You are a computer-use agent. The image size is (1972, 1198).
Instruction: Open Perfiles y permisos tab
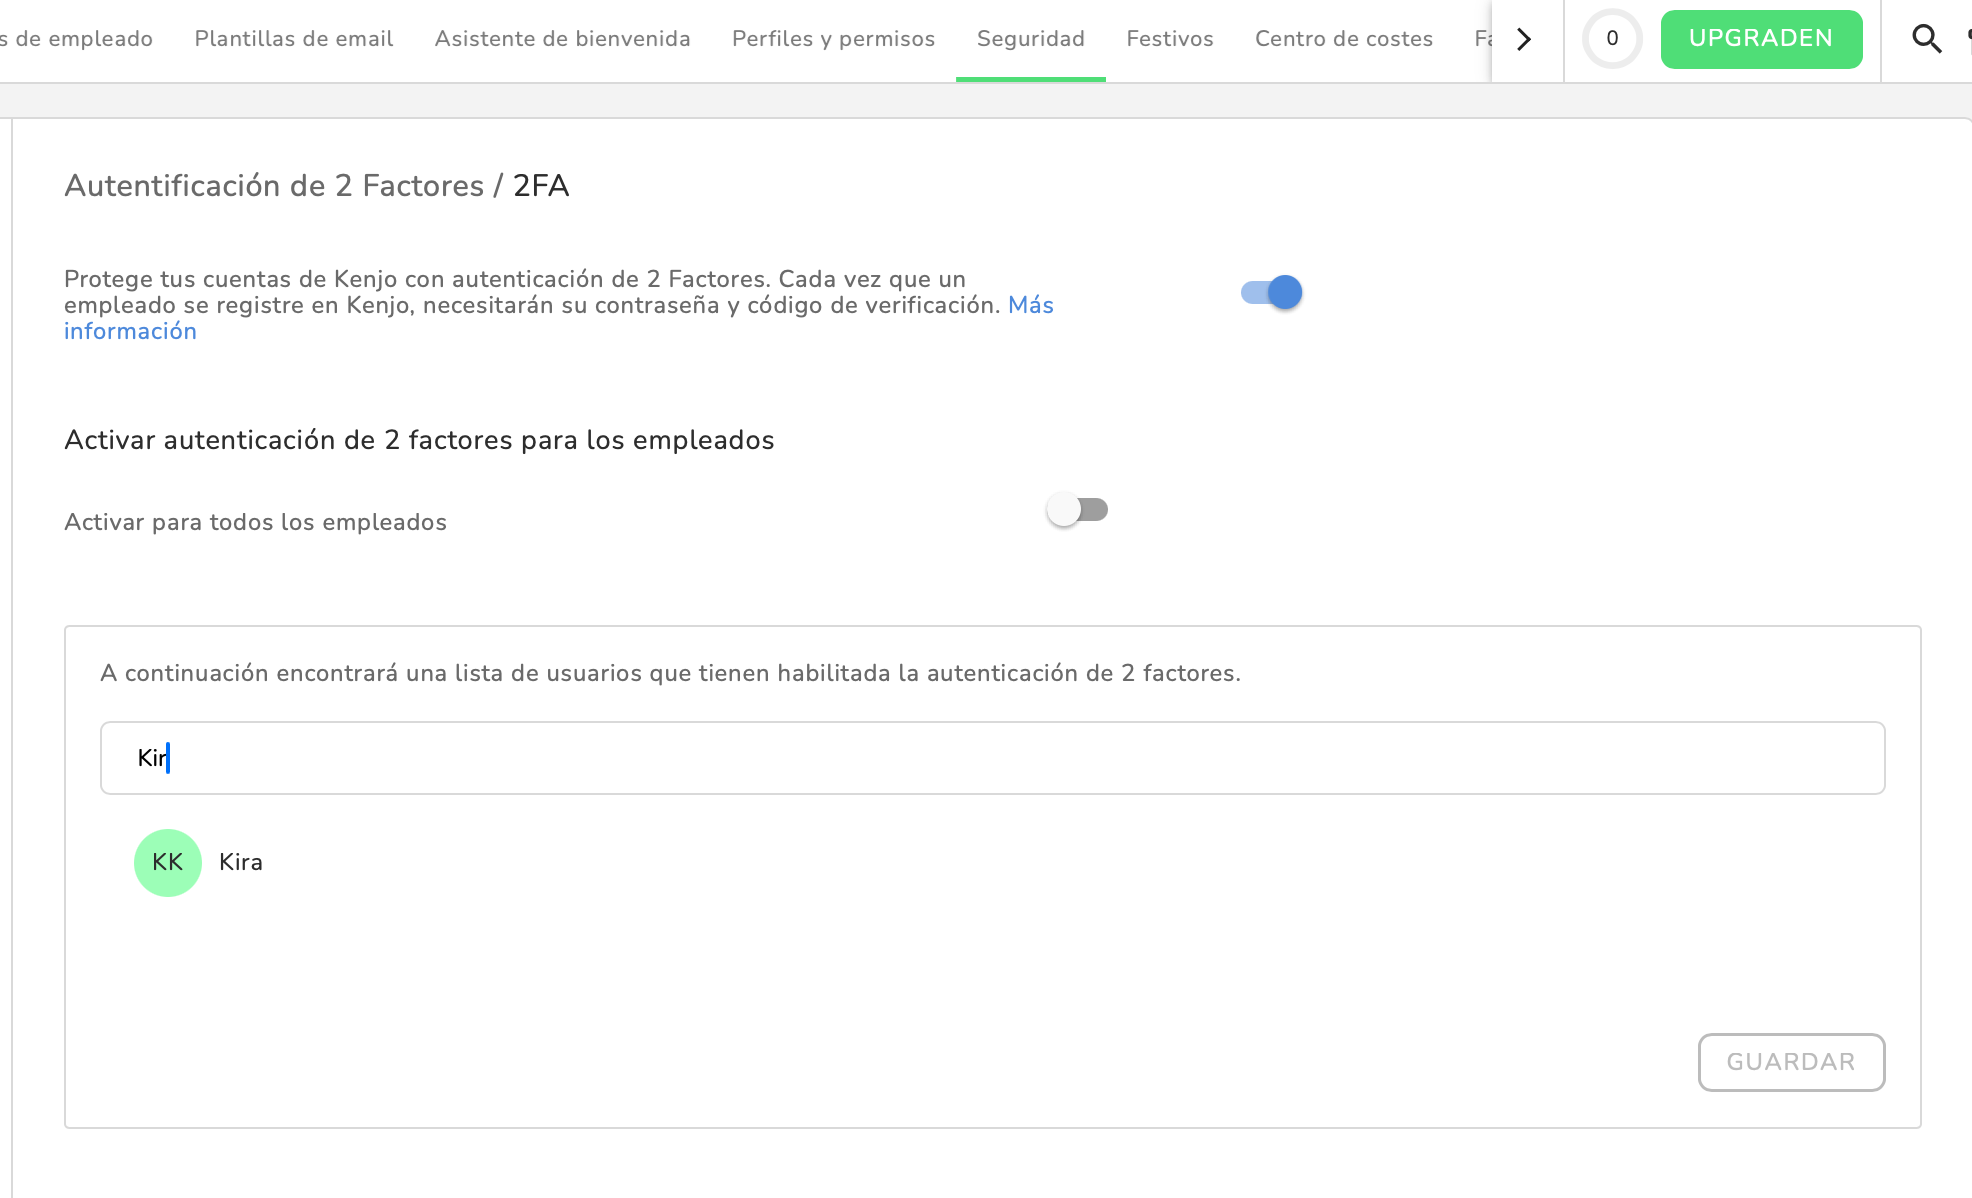pyautogui.click(x=833, y=39)
